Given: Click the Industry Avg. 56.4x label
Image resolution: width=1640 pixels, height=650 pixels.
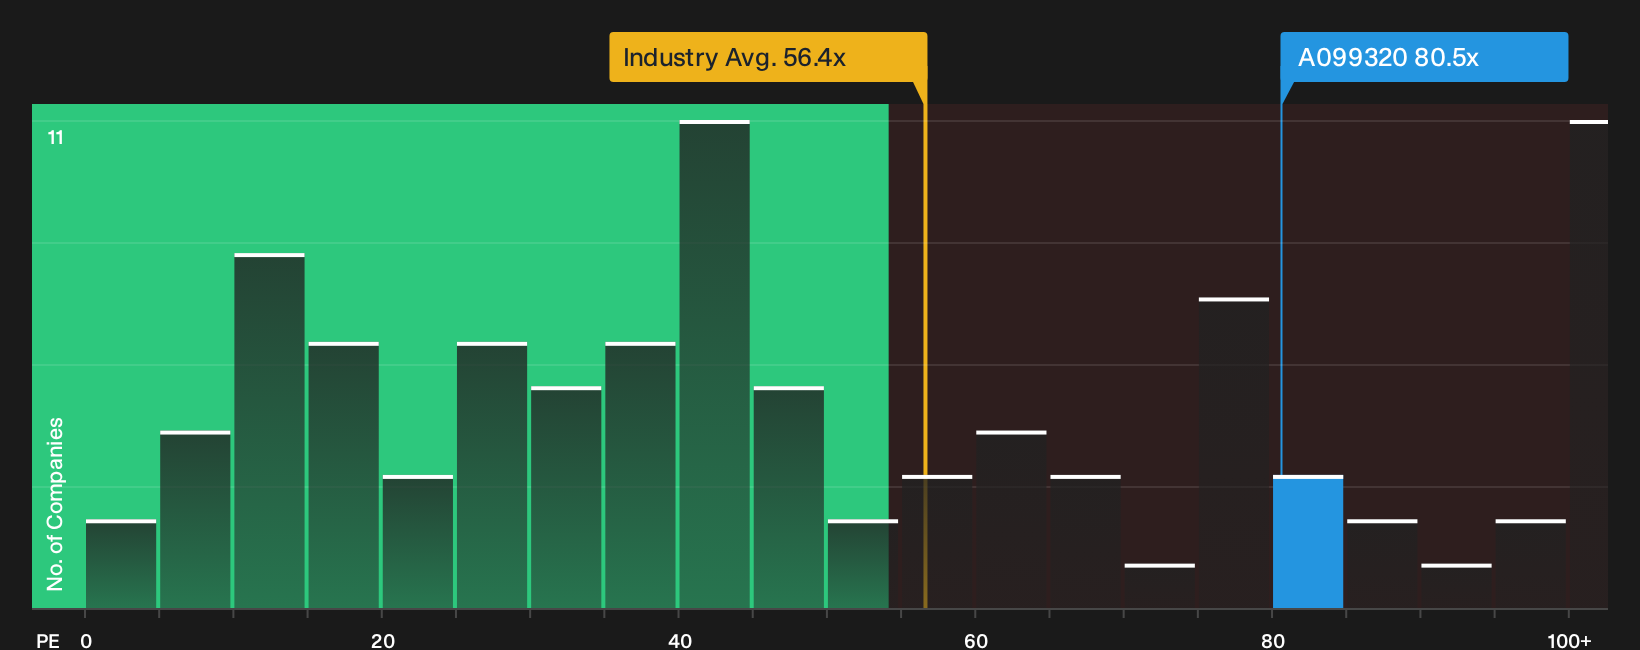Looking at the screenshot, I should click(768, 57).
